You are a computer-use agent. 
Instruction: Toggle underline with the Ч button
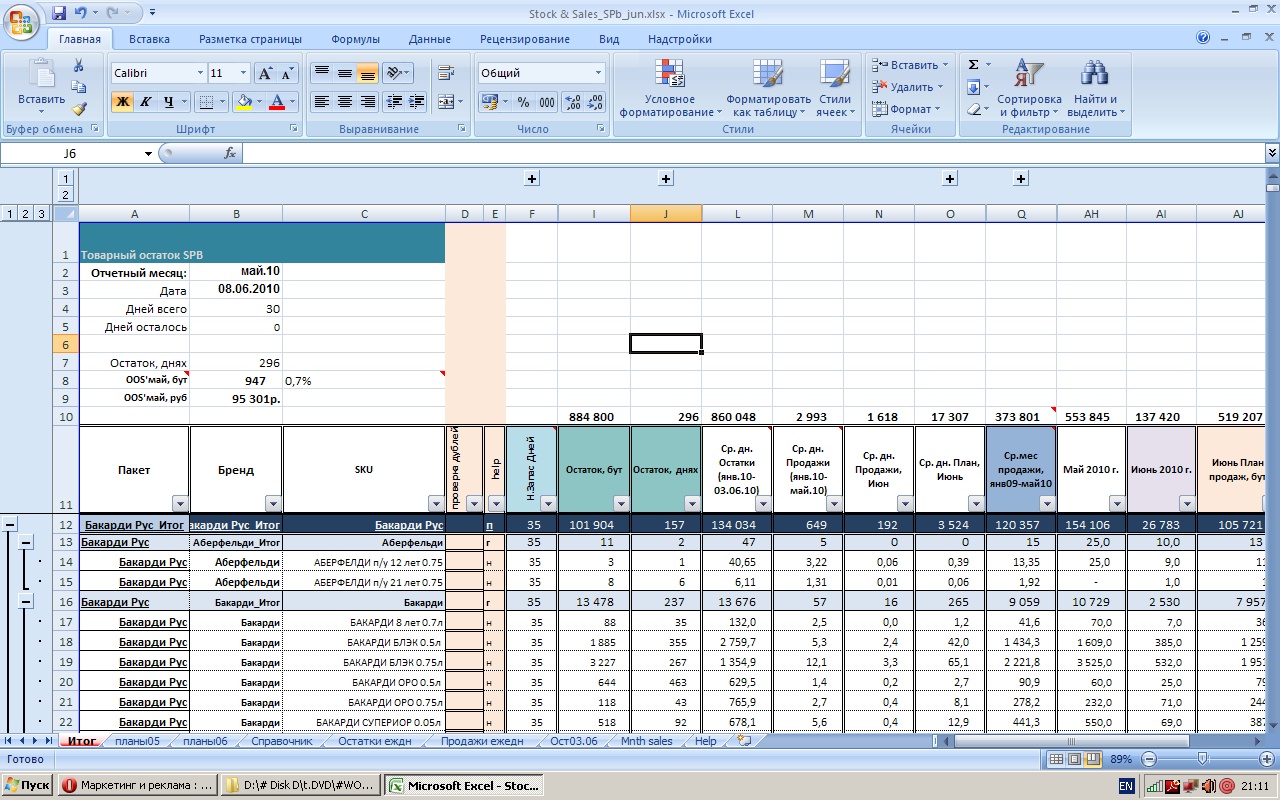click(x=169, y=102)
